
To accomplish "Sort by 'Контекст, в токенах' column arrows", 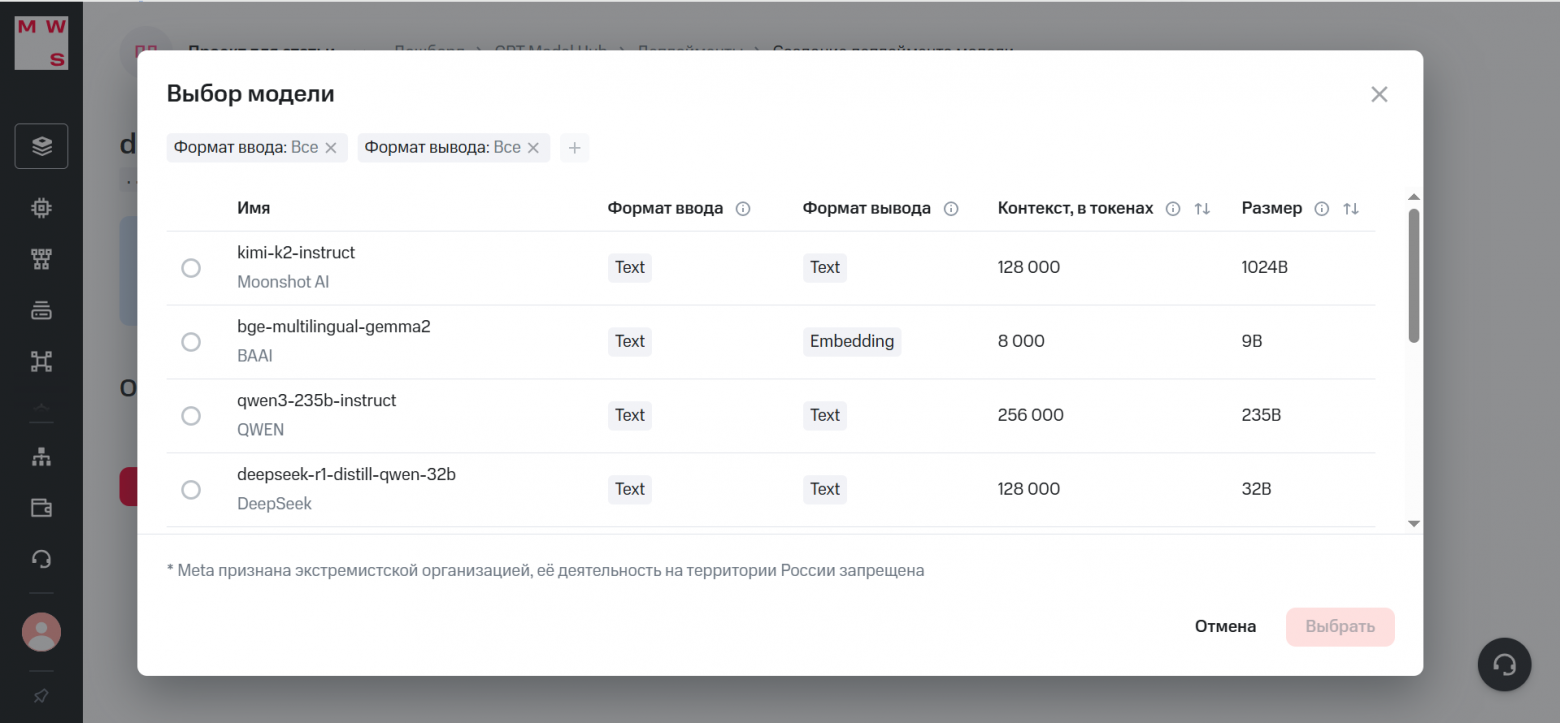I will coord(1202,209).
